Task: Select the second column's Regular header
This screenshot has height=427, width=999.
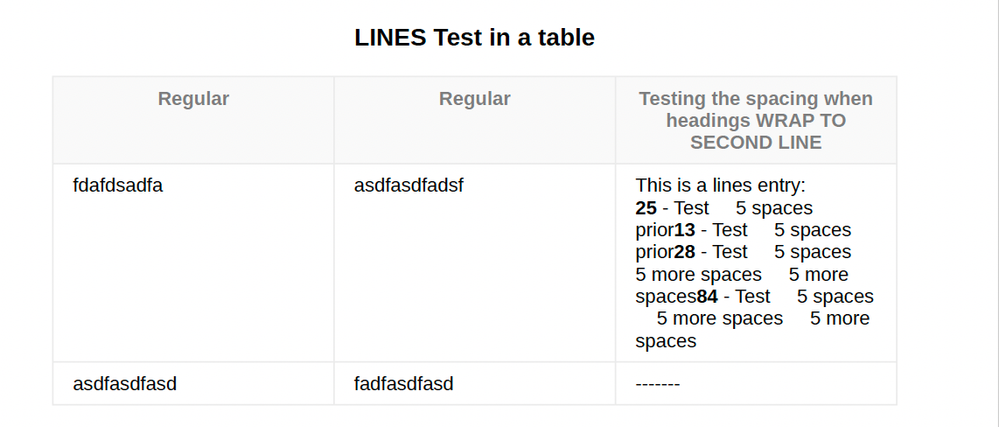Action: click(x=474, y=99)
